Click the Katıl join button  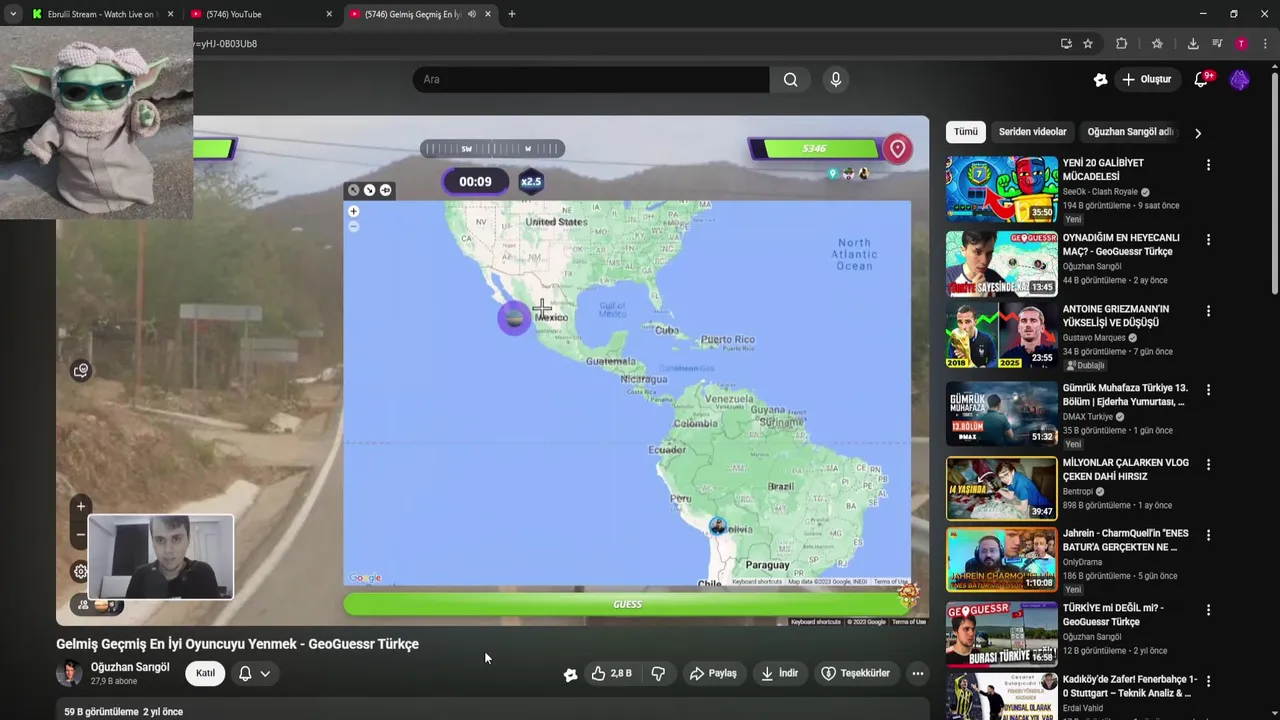click(x=205, y=673)
